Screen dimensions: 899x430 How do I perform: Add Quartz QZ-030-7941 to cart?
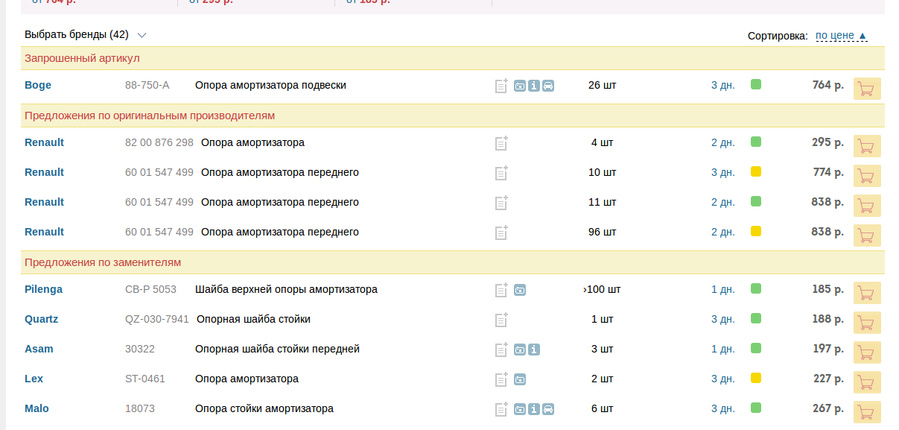tap(867, 323)
